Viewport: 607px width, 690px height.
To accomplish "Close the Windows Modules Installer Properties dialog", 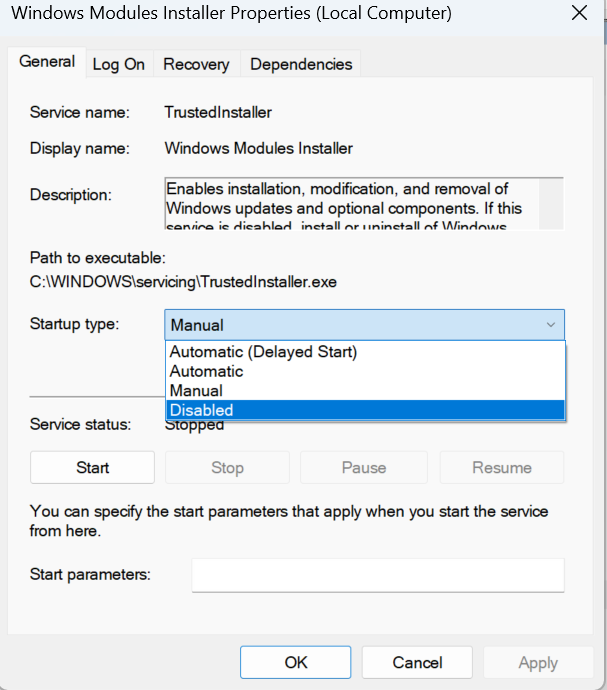I will point(578,14).
